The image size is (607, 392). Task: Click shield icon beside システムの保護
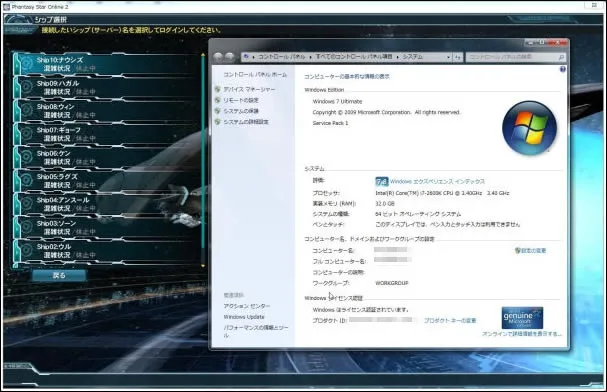[218, 111]
